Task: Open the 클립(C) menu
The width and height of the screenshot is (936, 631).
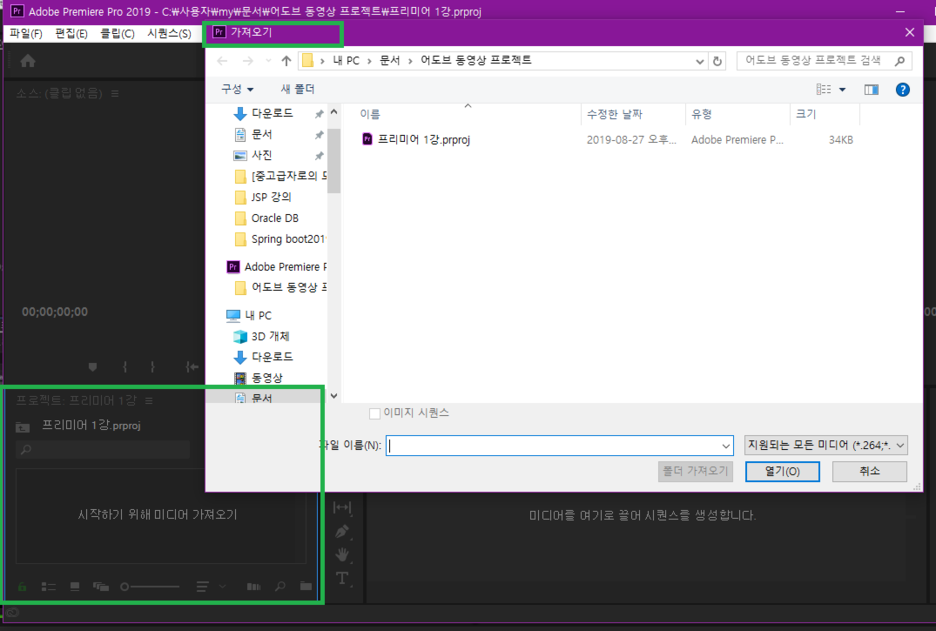Action: pos(117,33)
